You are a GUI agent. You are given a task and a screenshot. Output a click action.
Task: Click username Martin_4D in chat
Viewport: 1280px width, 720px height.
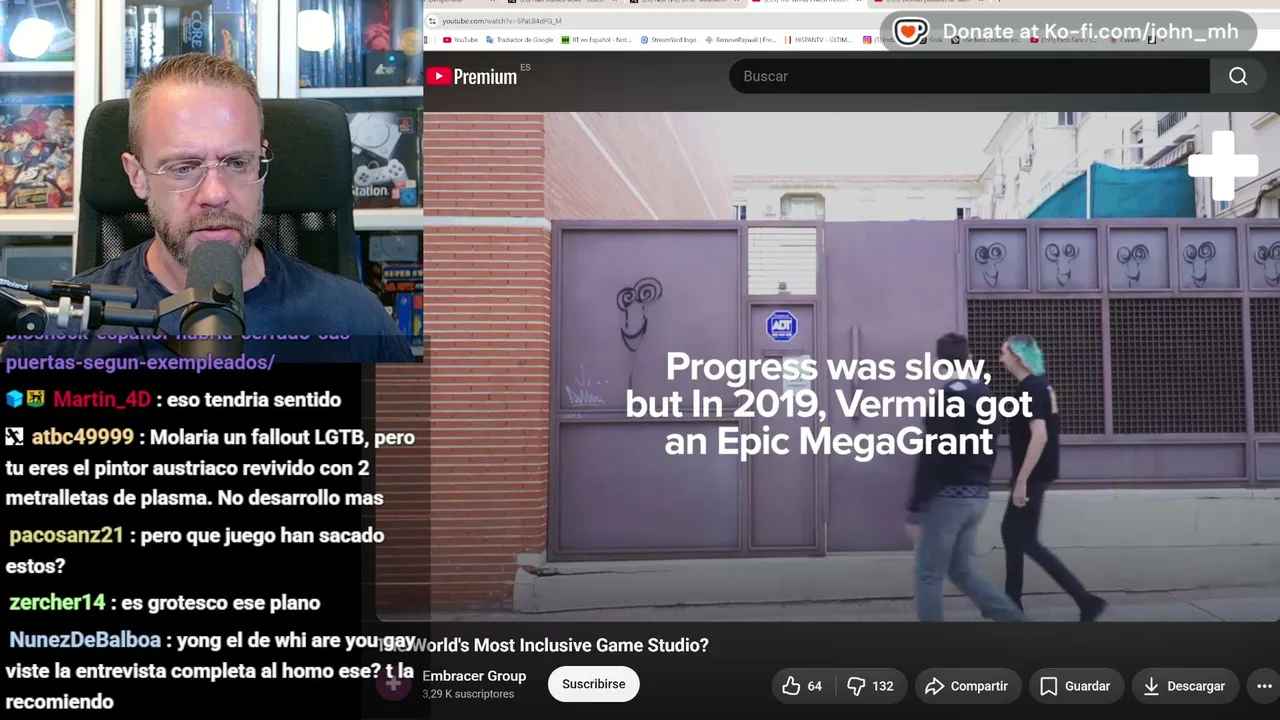102,400
